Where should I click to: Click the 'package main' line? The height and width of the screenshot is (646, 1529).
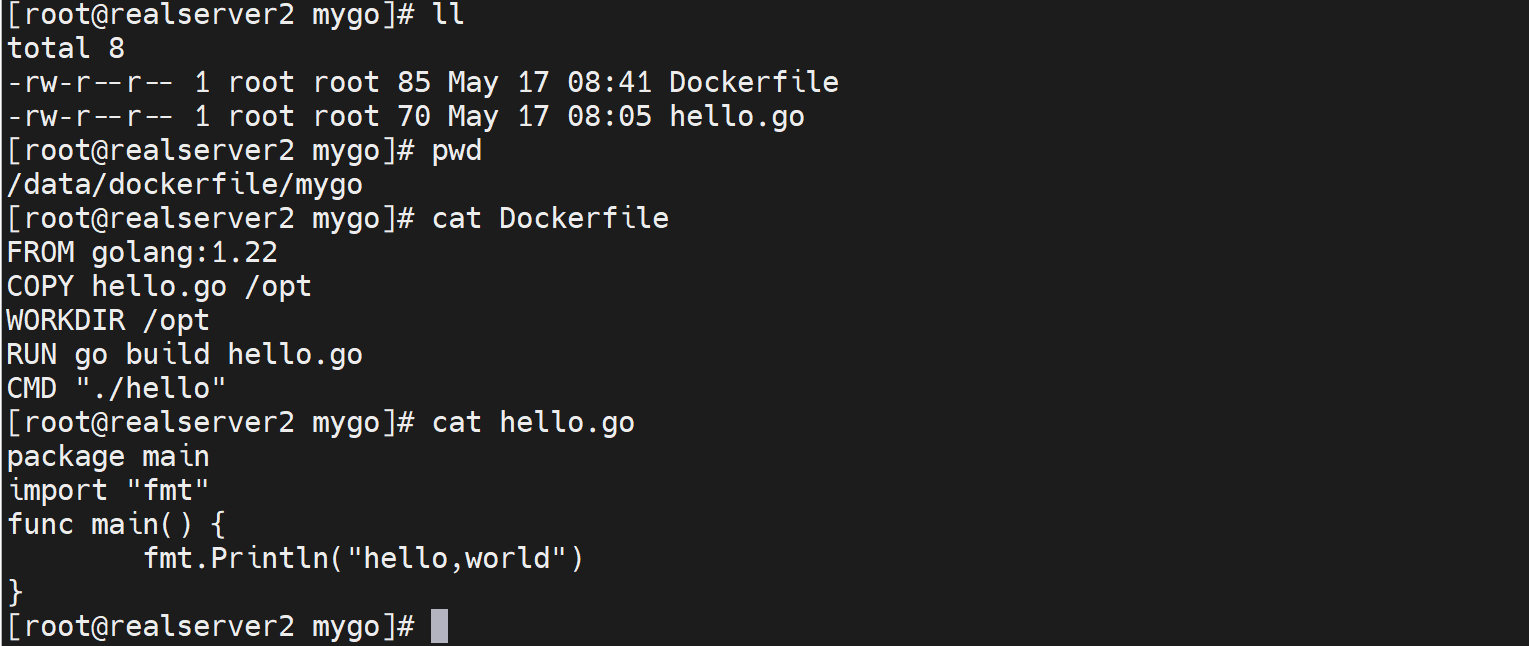pos(108,456)
